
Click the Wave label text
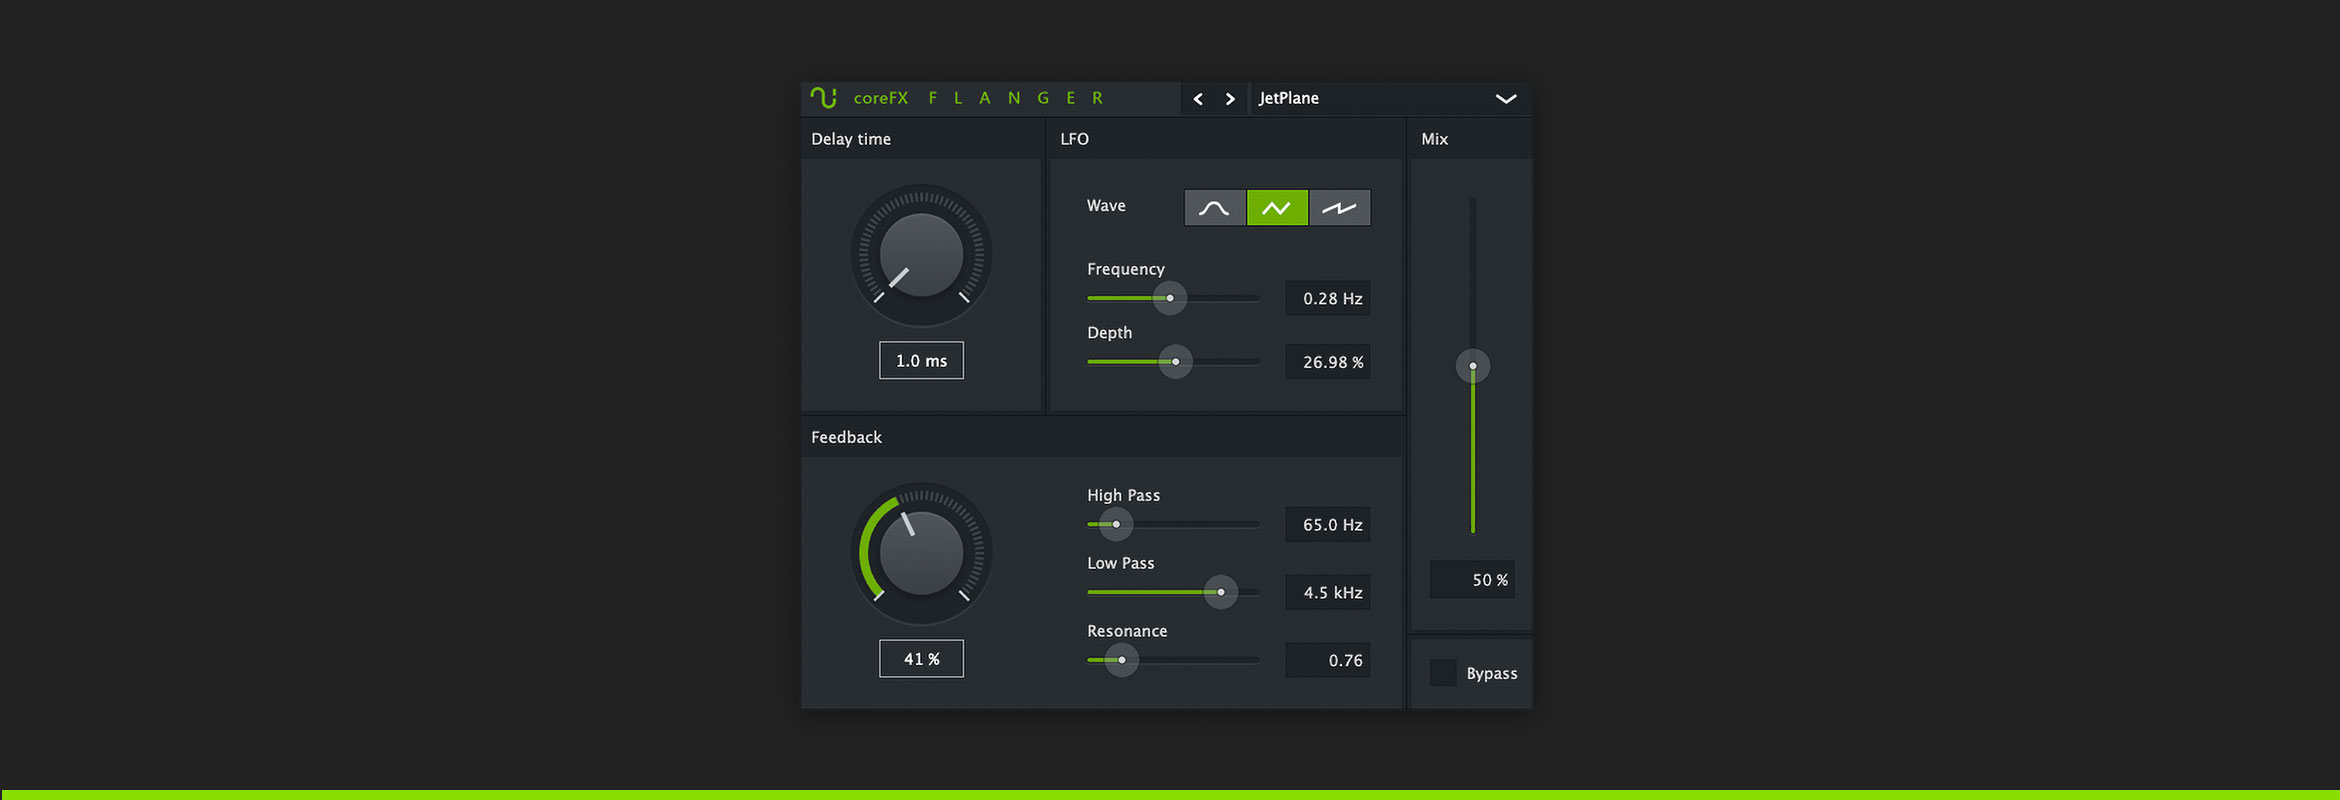pos(1106,205)
